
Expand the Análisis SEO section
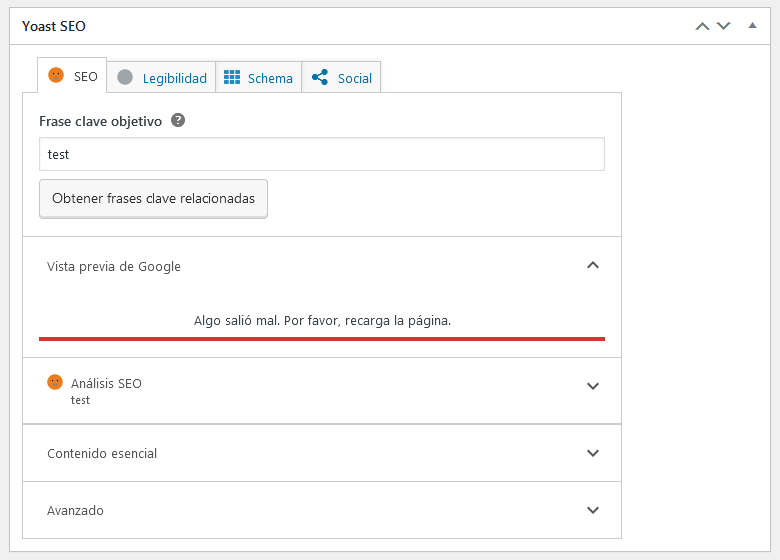tap(322, 390)
